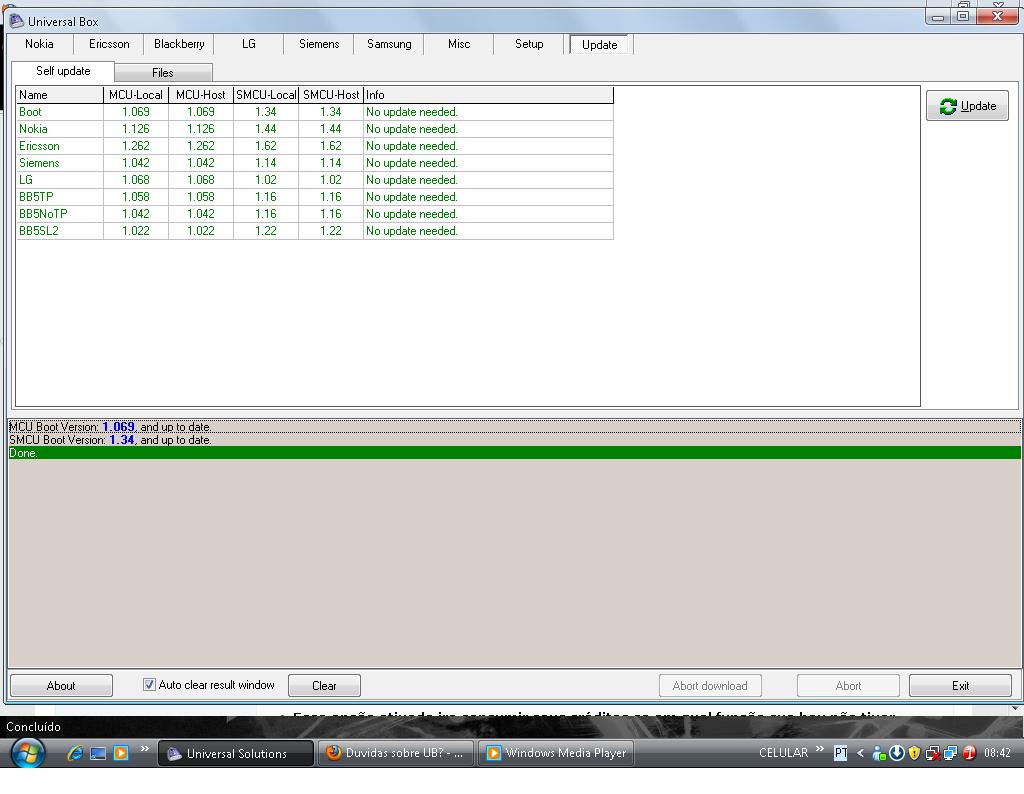Open the Blackberry tab
Screen dimensions: 1024x794
pyautogui.click(x=179, y=44)
